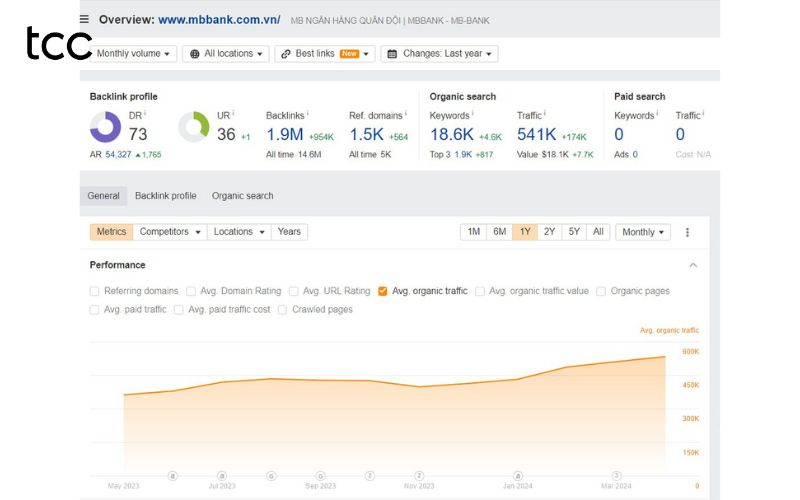Enable the Avg. paid traffic cost checkbox
Image resolution: width=800 pixels, height=500 pixels.
pyautogui.click(x=179, y=310)
